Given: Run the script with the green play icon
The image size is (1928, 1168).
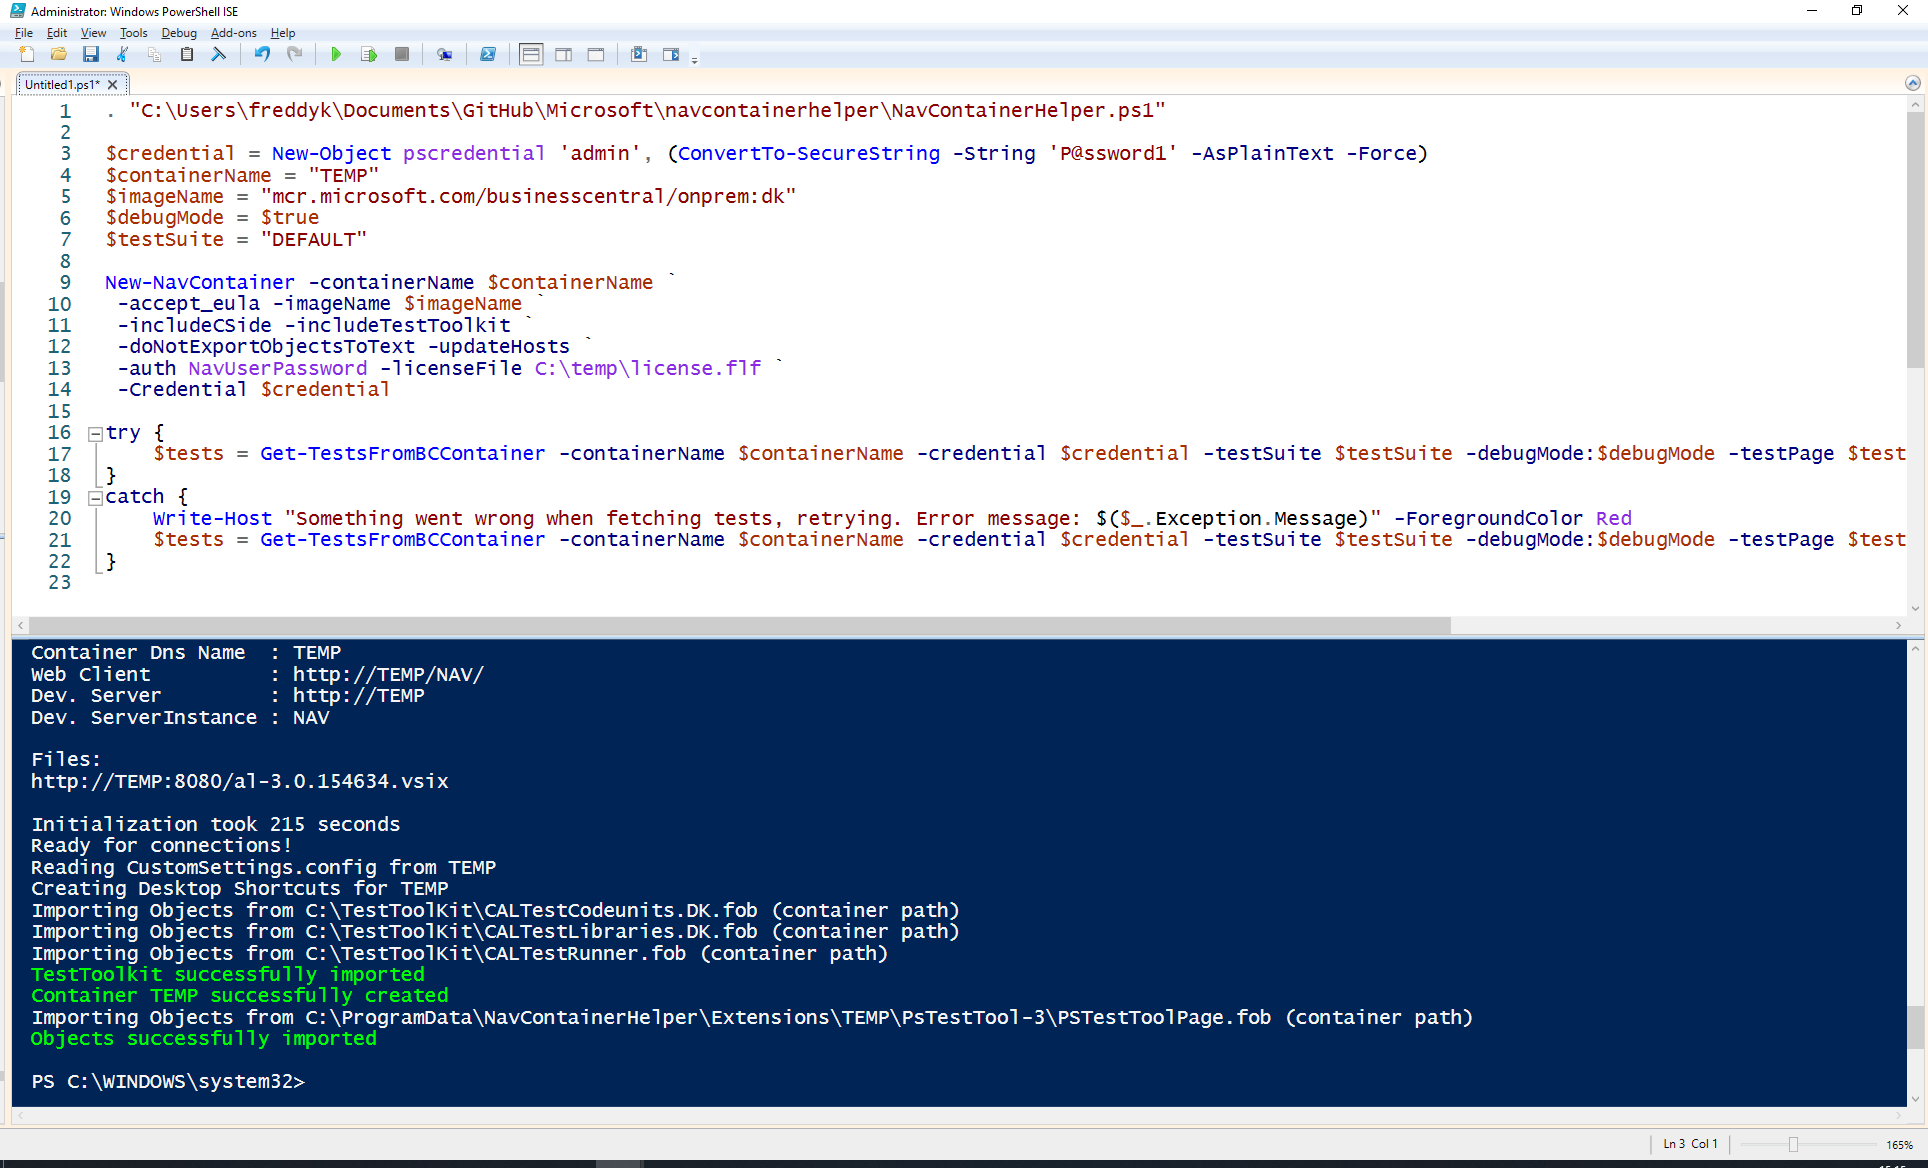Looking at the screenshot, I should click(336, 54).
